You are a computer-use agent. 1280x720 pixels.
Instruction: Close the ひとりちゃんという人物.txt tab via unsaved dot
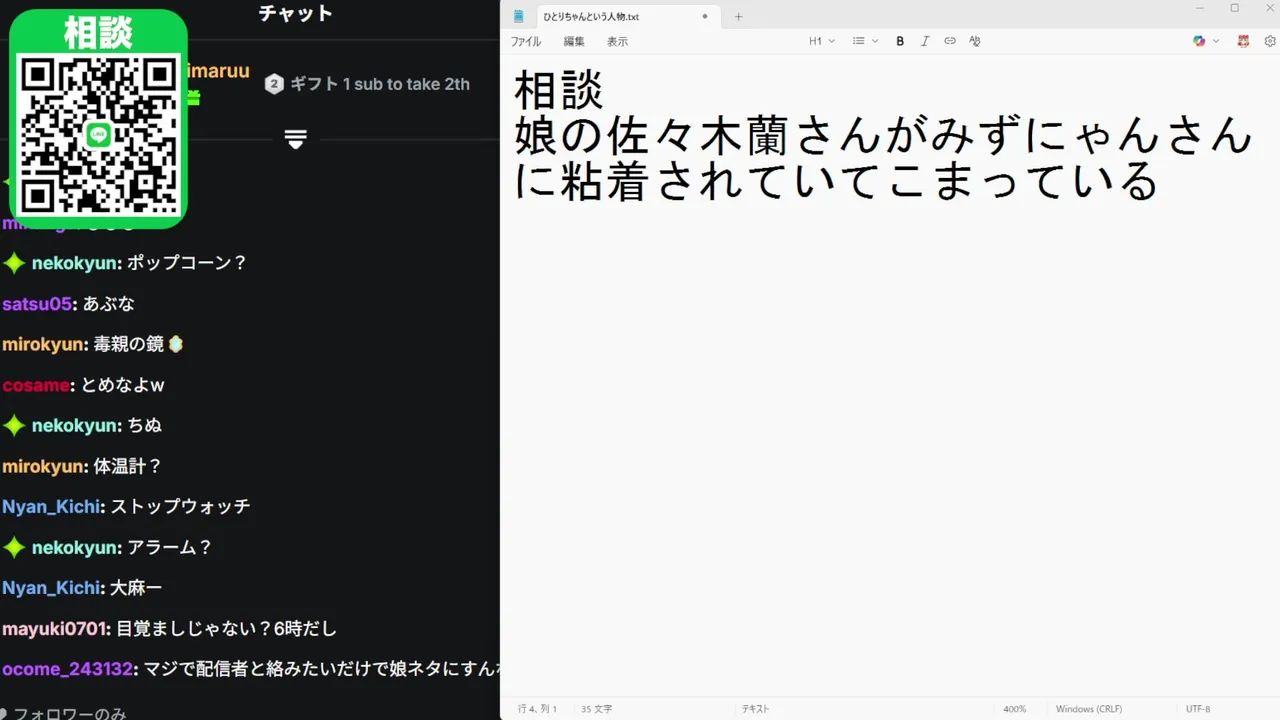click(705, 16)
